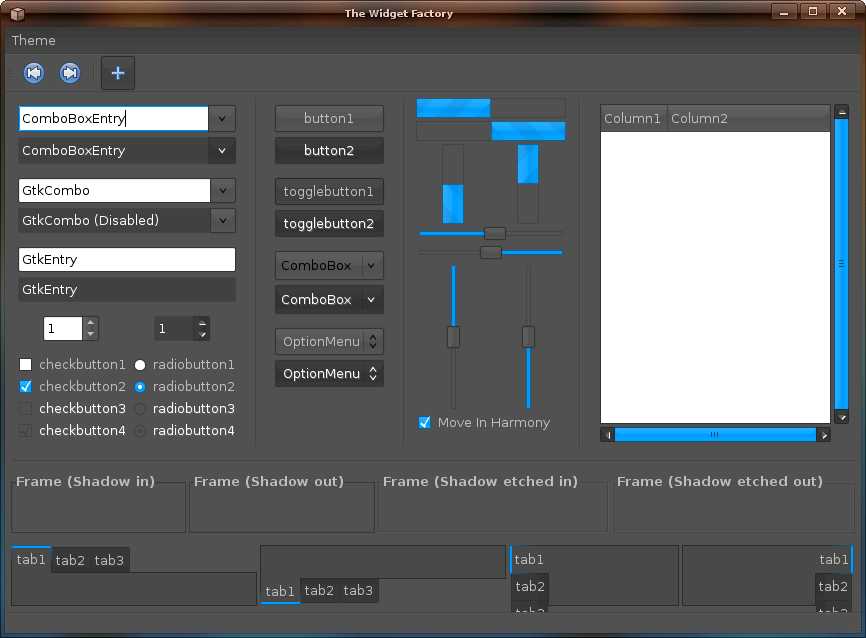Toggle togglebutton2
Screen dimensions: 866x638
(x=329, y=224)
